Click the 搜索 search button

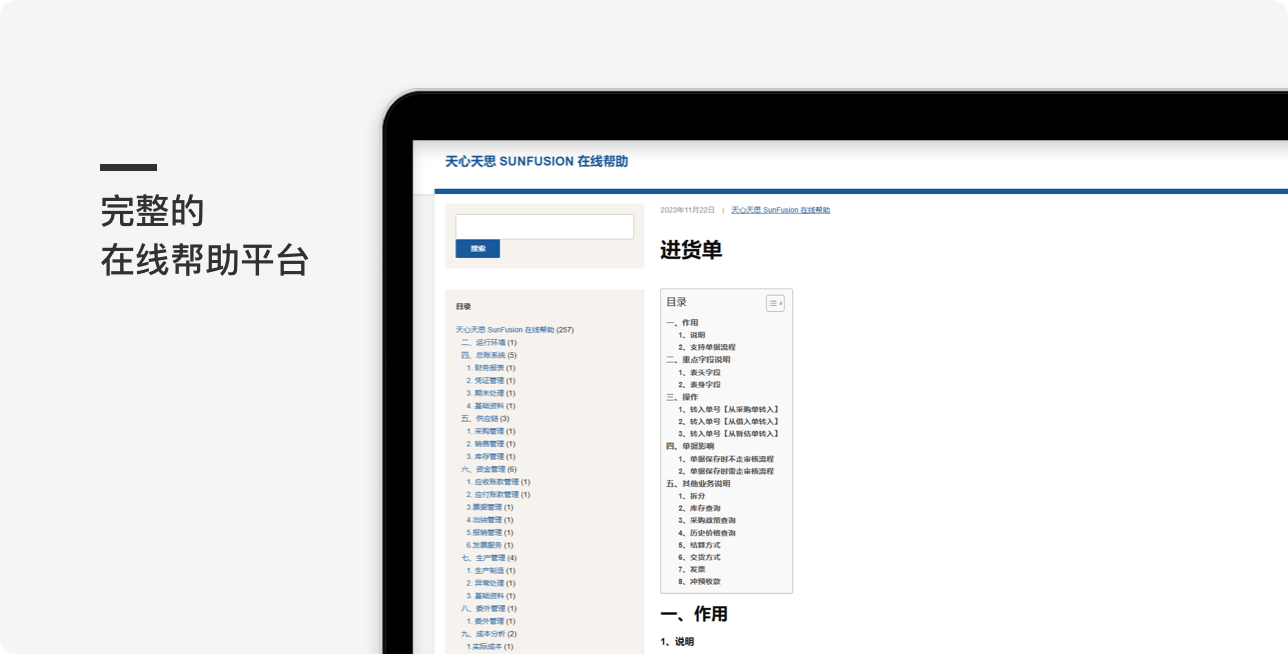(x=478, y=249)
